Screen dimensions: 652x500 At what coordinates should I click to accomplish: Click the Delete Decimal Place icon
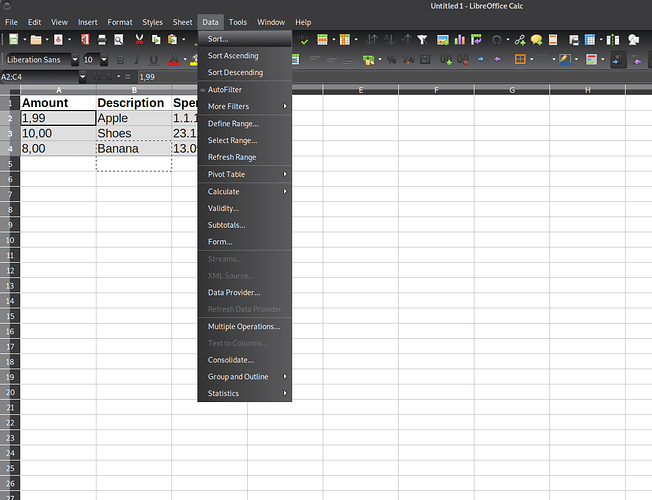[x=463, y=59]
